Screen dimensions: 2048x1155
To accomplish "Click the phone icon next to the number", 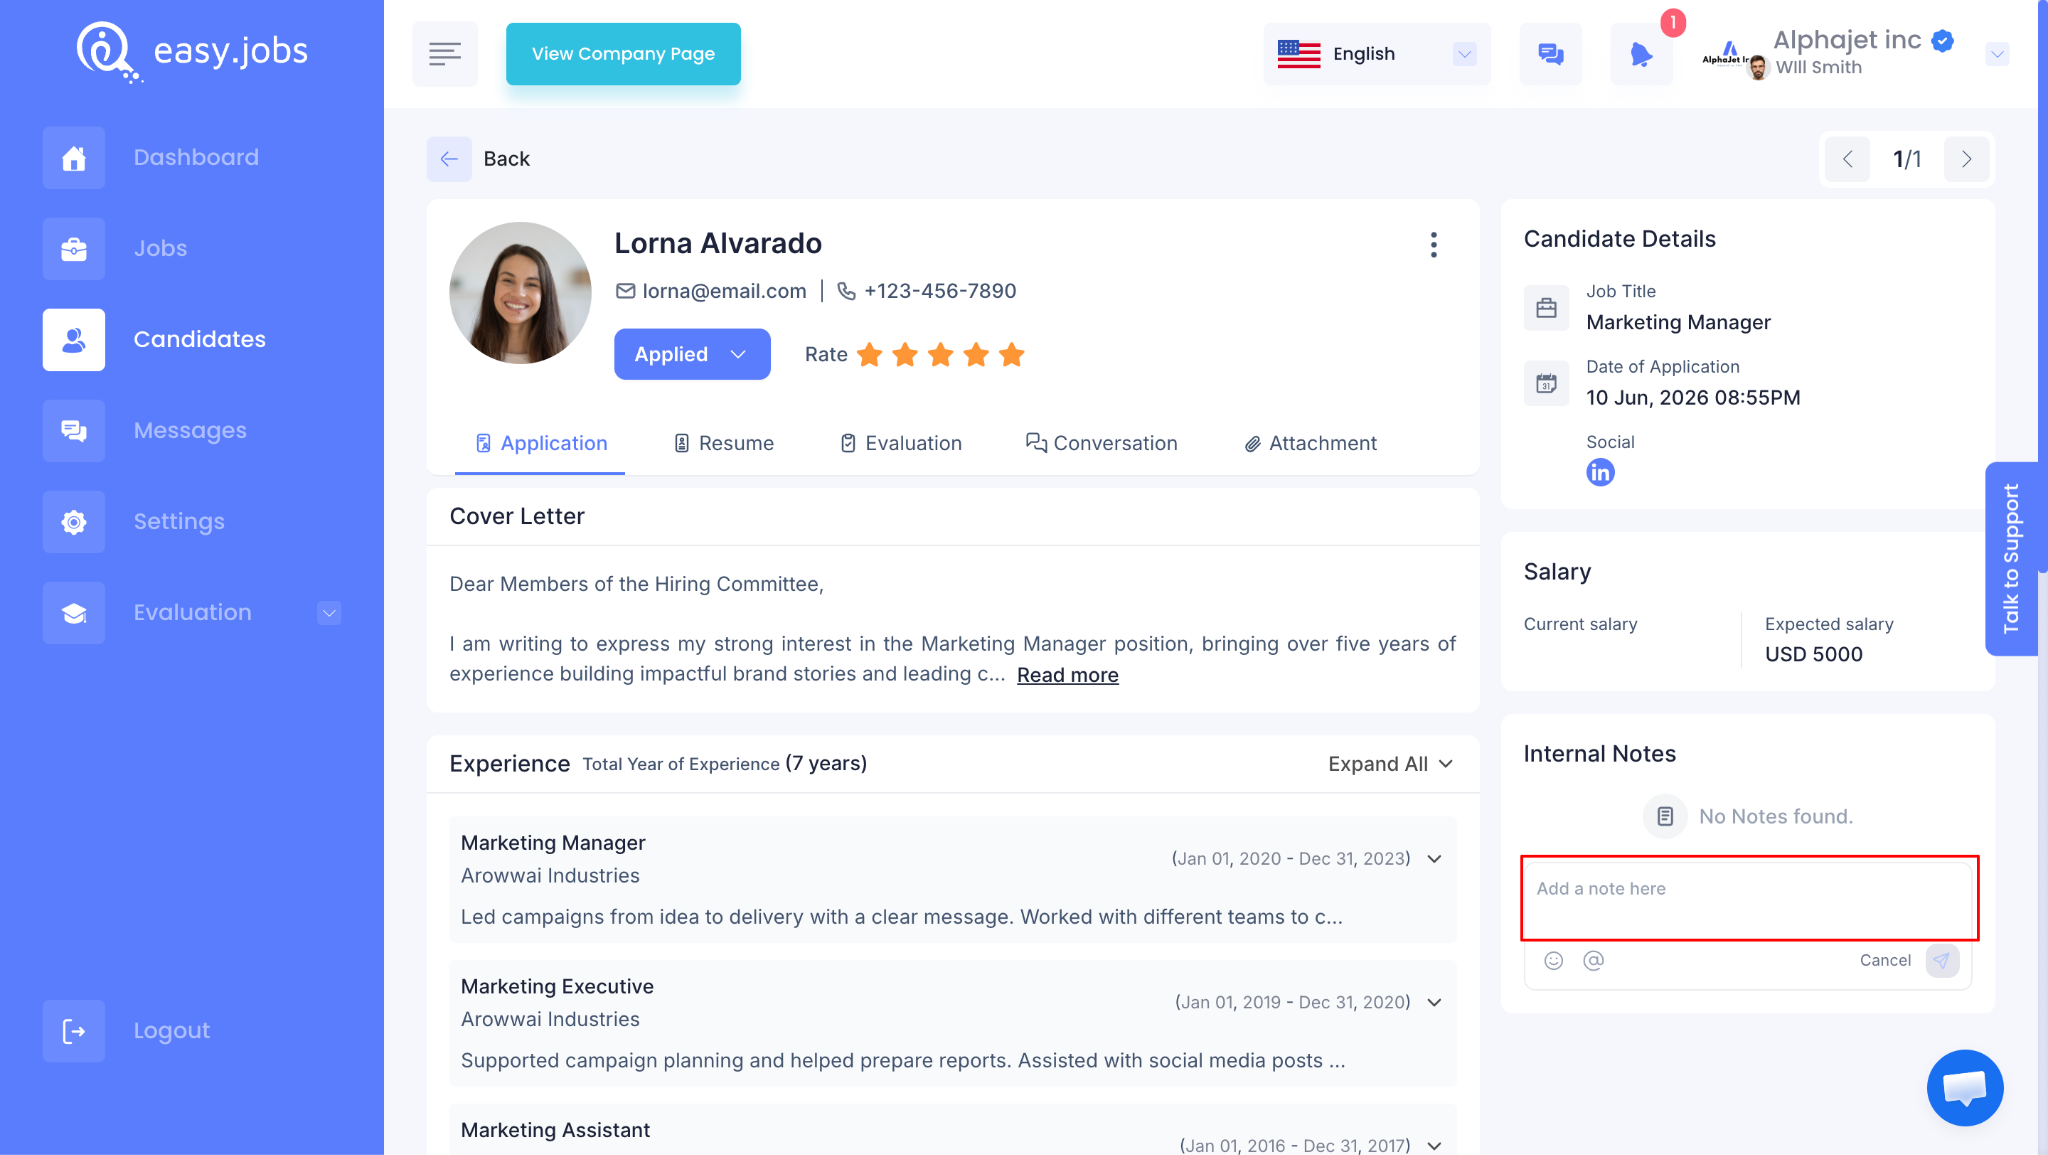I will [846, 291].
